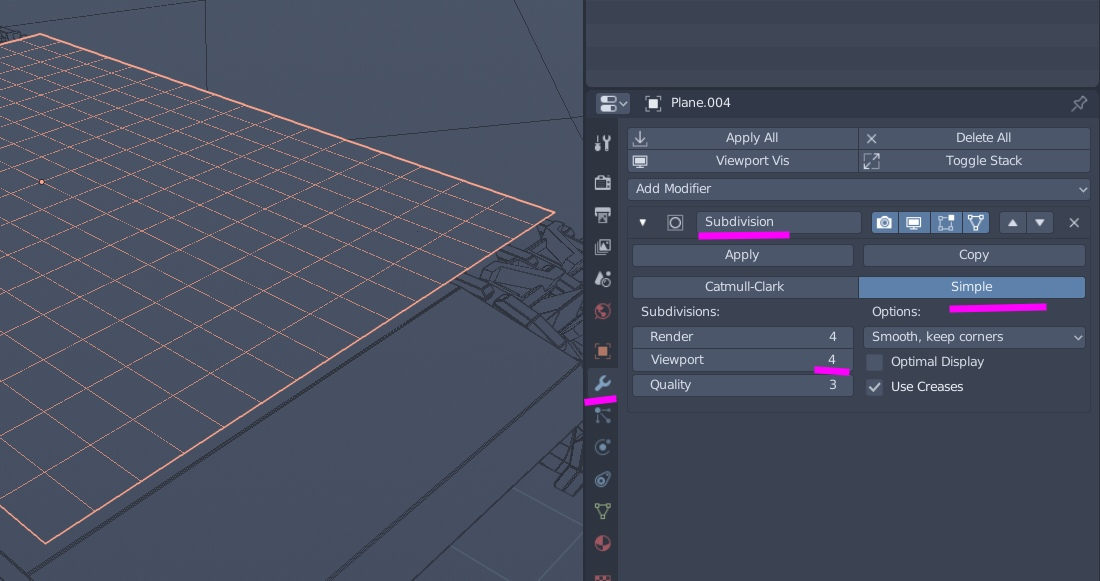Viewport: 1100px width, 581px height.
Task: Click the Plane.004 object icon
Action: (x=652, y=104)
